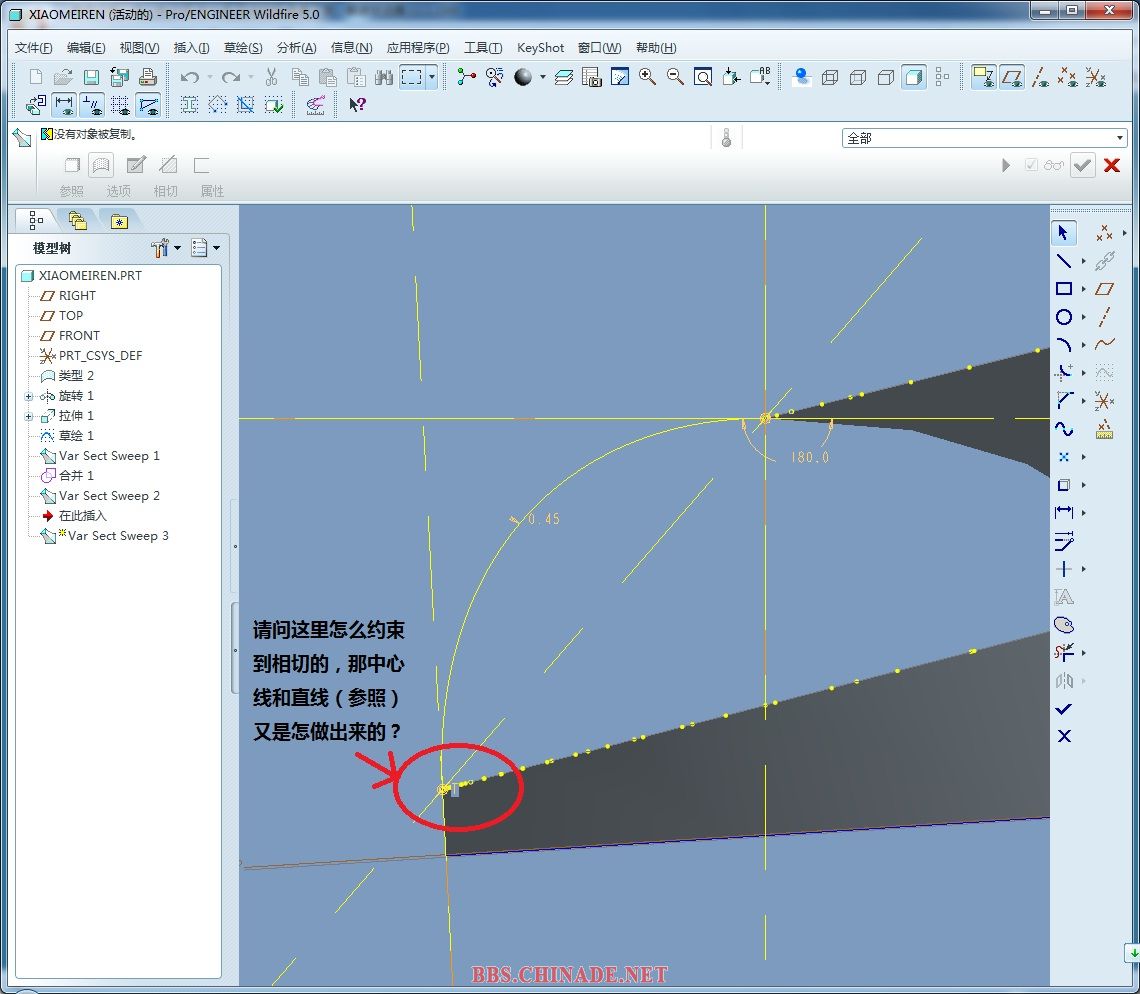The image size is (1140, 994).
Task: Click the Zoom In magnifier icon
Action: tap(647, 77)
